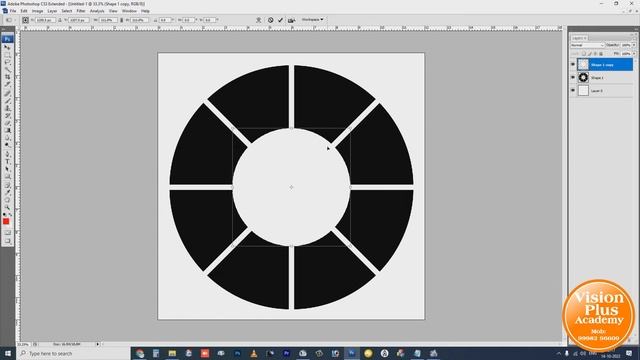640x360 pixels.
Task: Select the Type tool
Action: (7, 162)
